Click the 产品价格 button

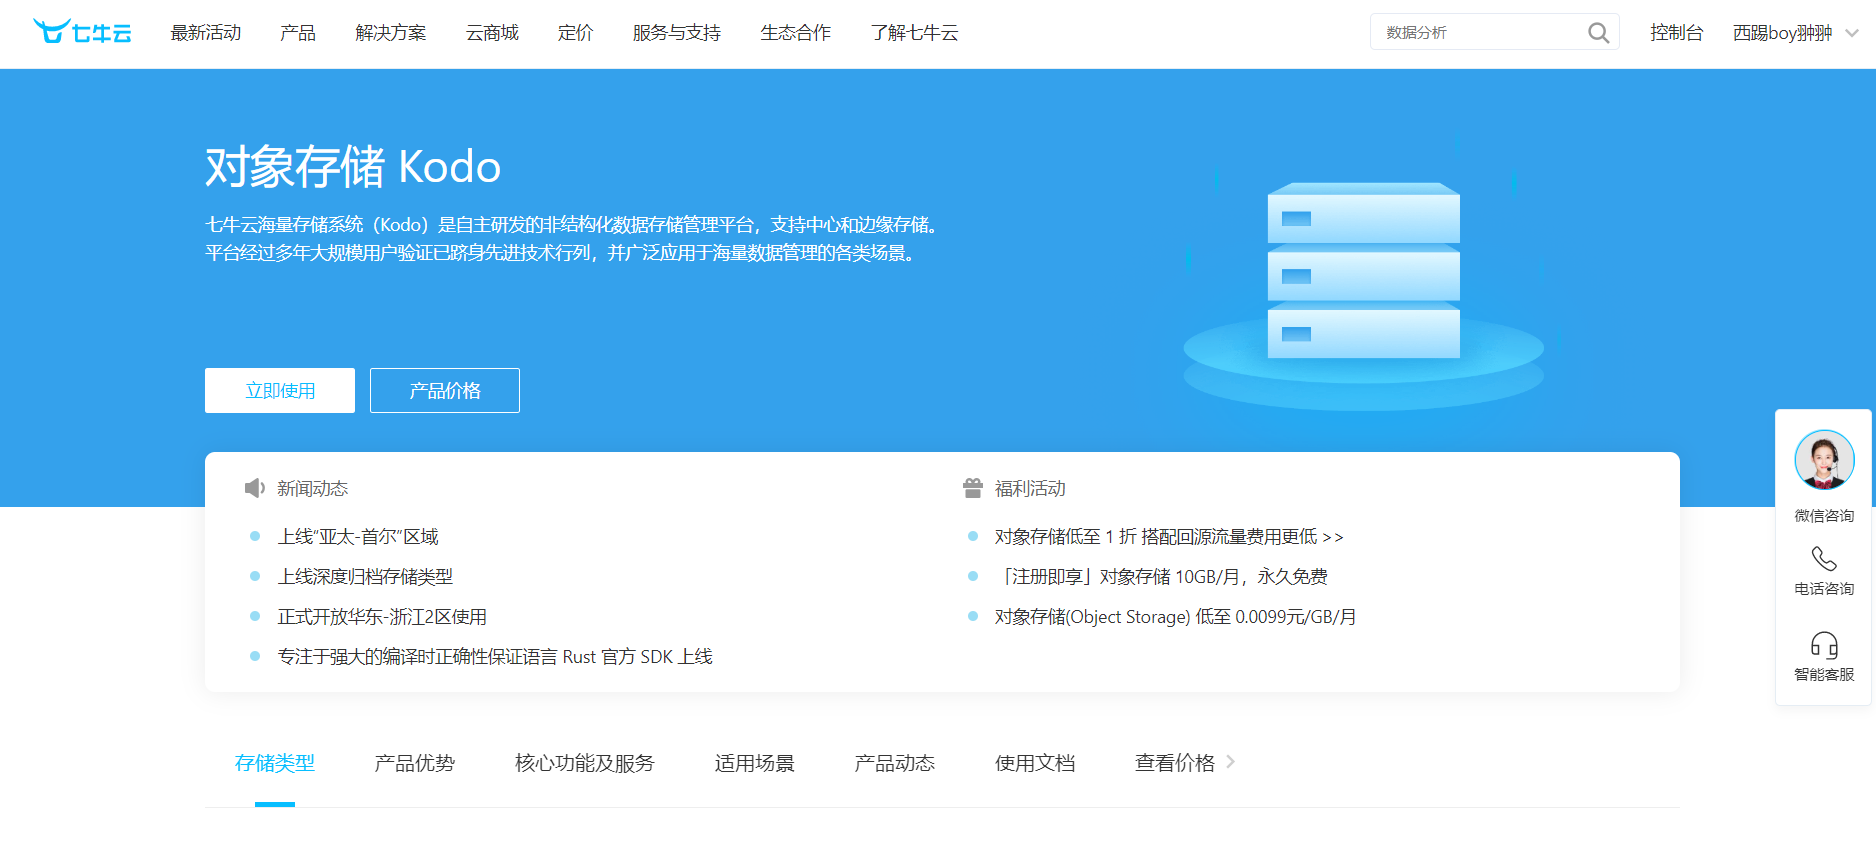[x=445, y=390]
